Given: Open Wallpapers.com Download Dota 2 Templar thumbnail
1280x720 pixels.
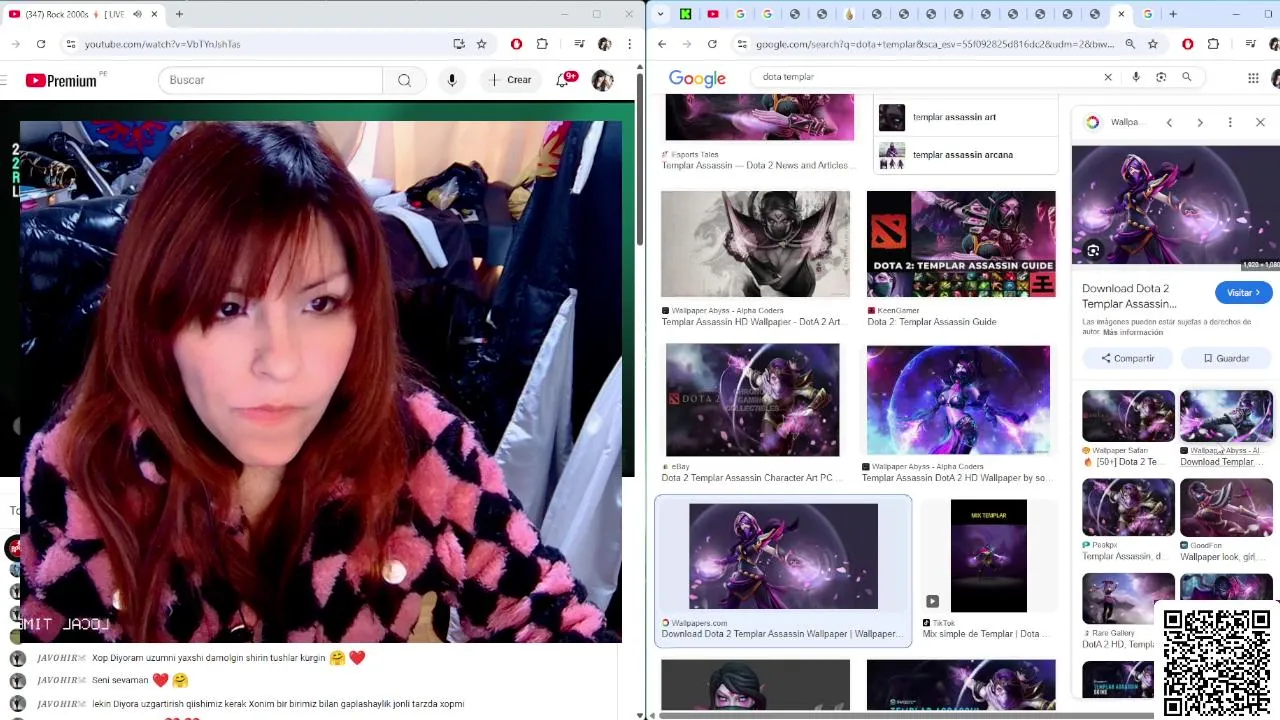Looking at the screenshot, I should click(x=783, y=556).
